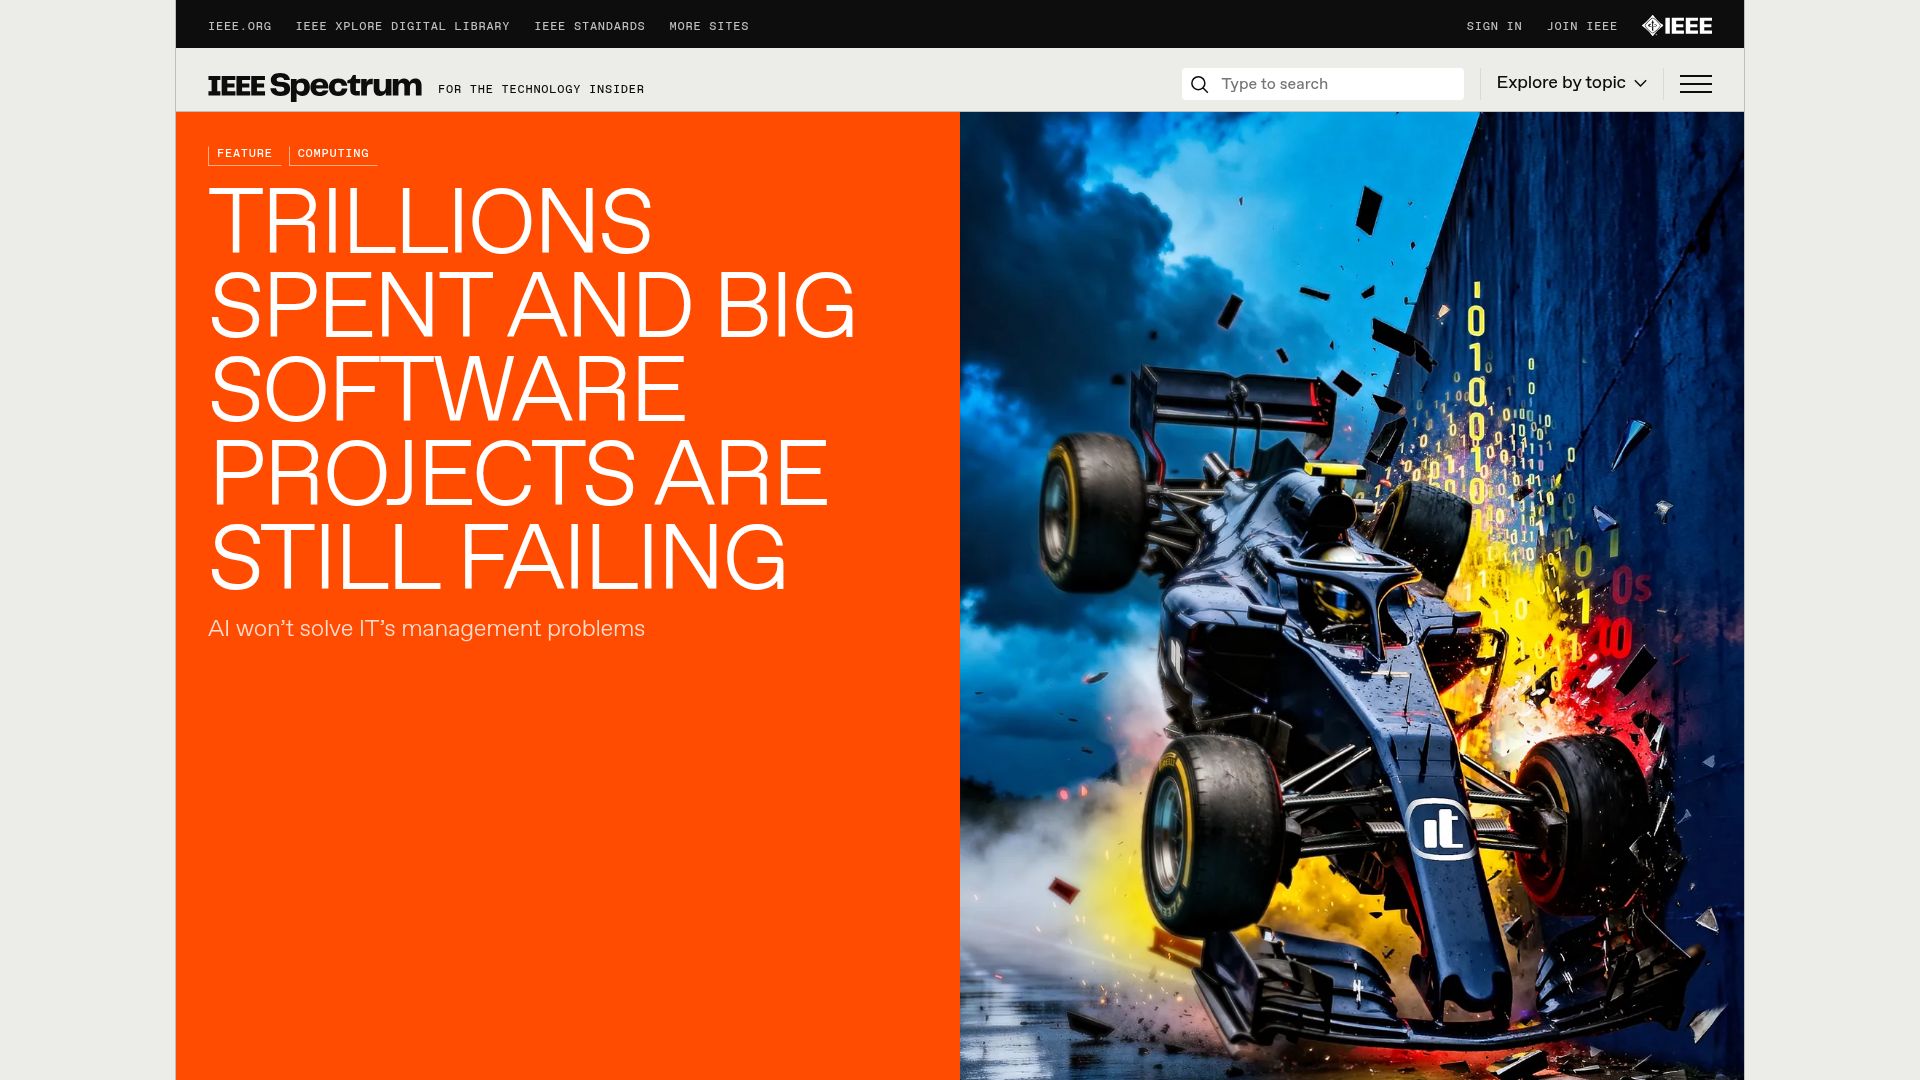The image size is (1920, 1080).
Task: Select the COMPUTING tag
Action: (x=333, y=154)
